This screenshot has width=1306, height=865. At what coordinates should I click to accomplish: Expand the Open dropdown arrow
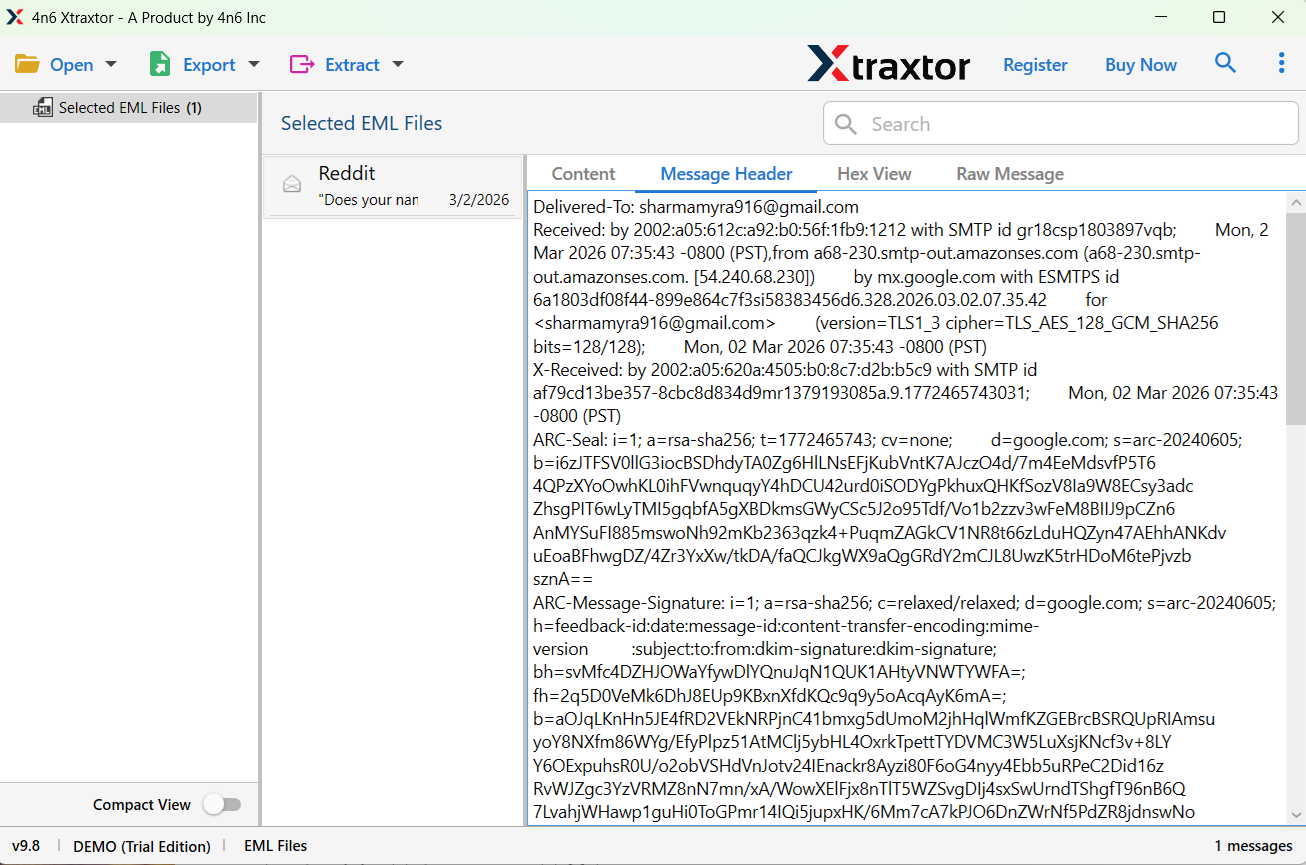[x=111, y=65]
